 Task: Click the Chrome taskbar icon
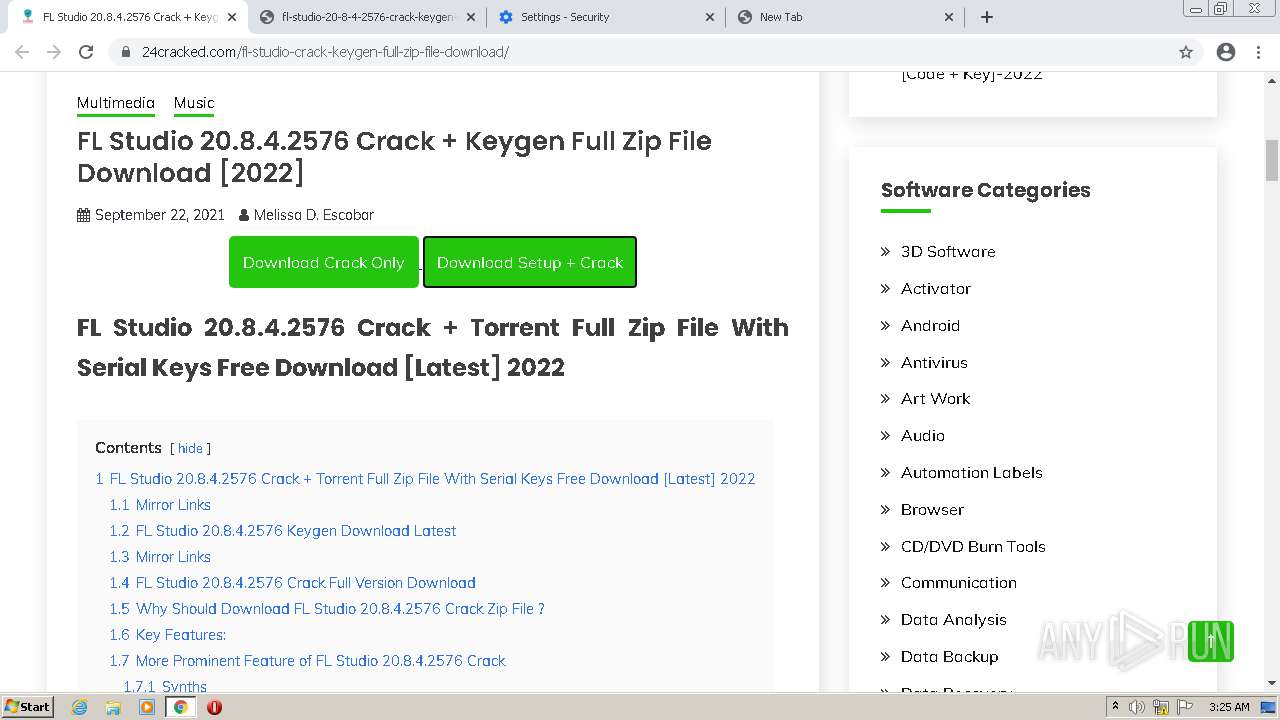tap(180, 707)
